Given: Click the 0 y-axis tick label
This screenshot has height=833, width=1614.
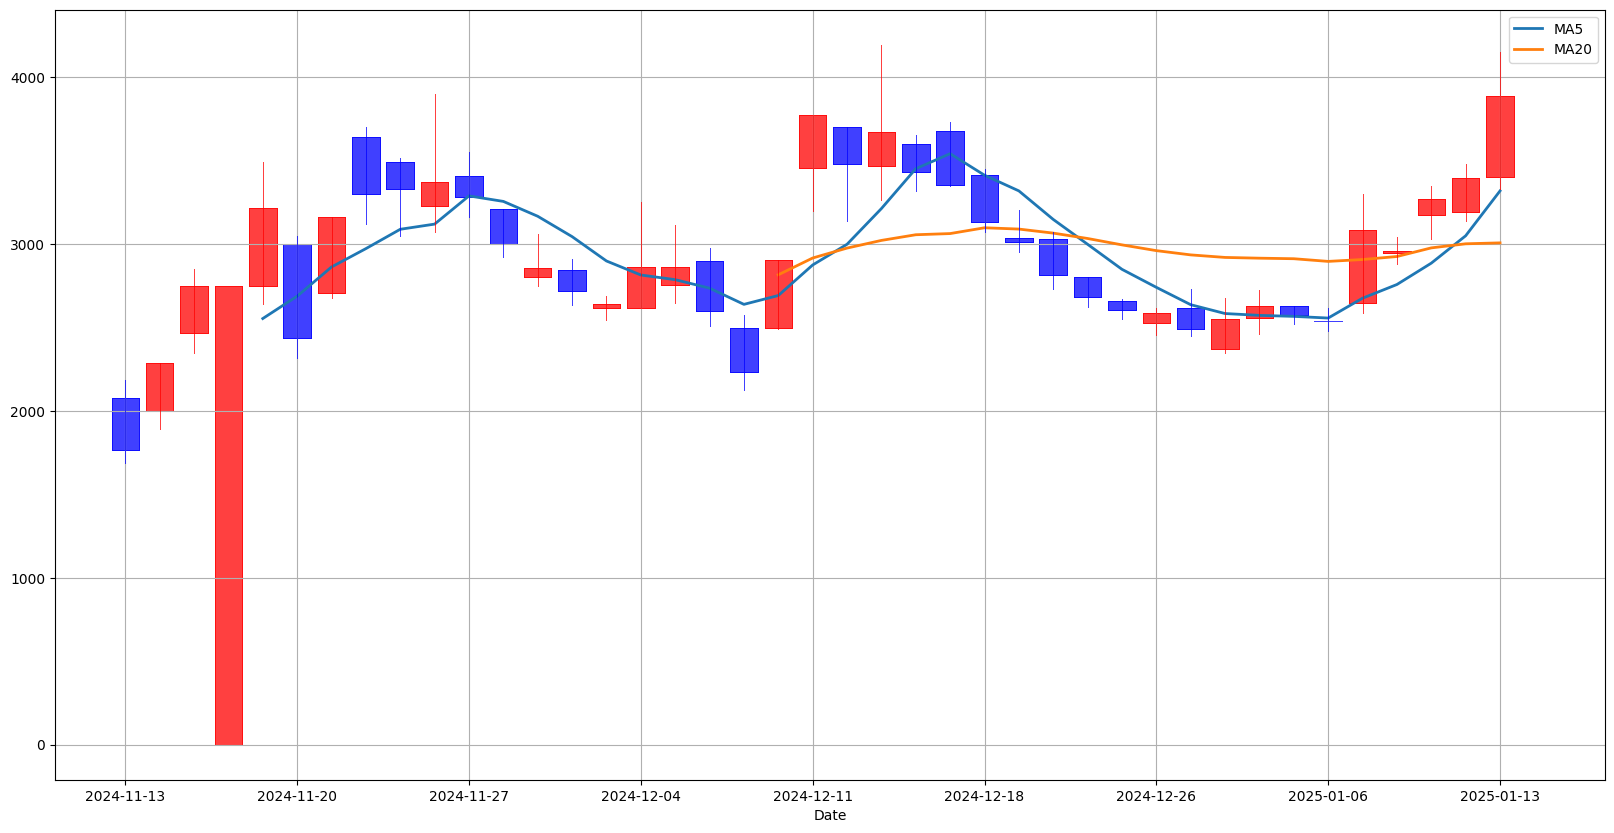Looking at the screenshot, I should [x=43, y=745].
